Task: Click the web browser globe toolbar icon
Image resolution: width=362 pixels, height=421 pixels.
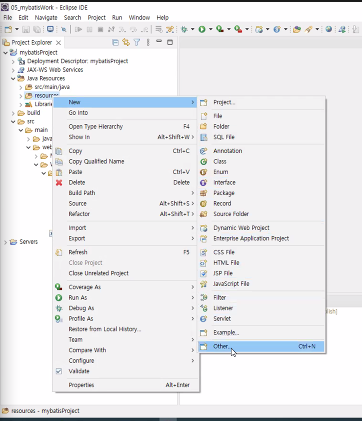Action: [329, 29]
